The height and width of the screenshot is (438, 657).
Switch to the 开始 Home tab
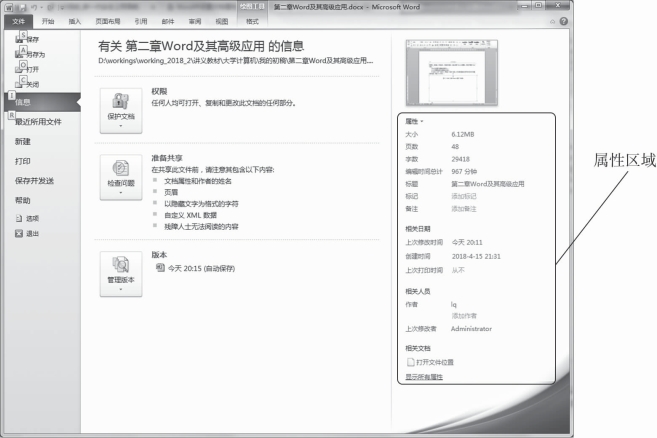48,21
